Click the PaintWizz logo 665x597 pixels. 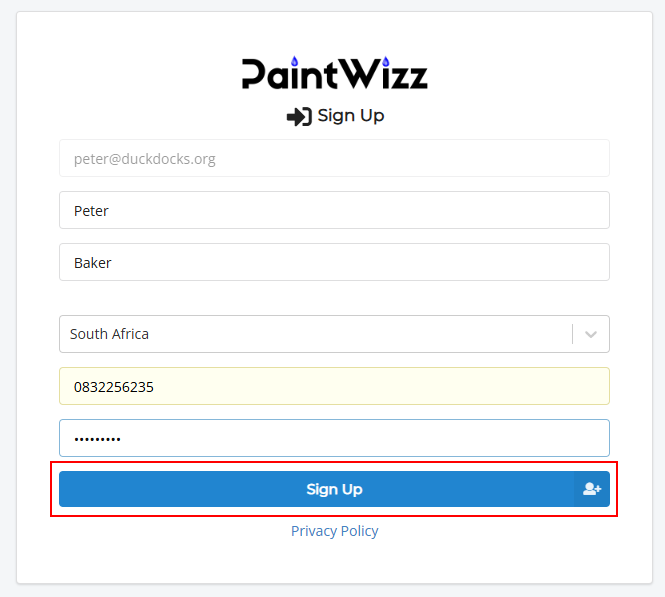click(335, 73)
